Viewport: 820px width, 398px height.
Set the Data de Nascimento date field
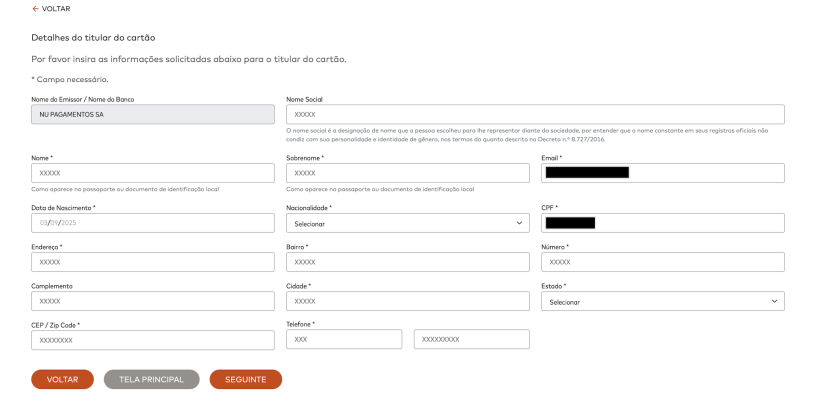pos(153,223)
